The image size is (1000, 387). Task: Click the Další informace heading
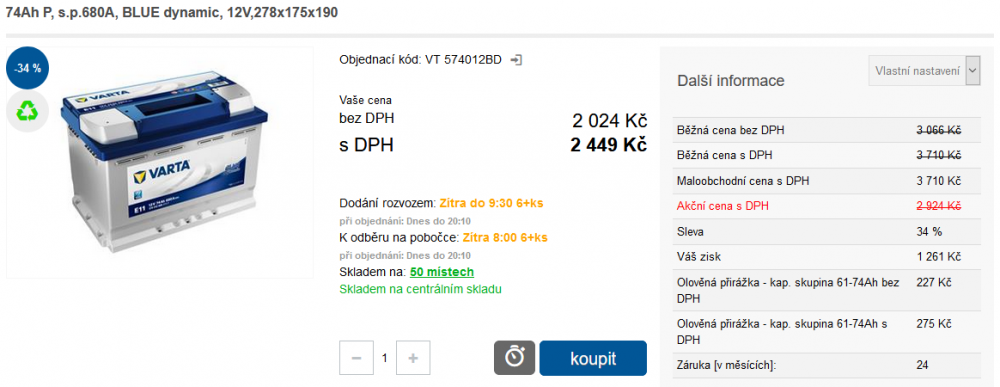730,81
